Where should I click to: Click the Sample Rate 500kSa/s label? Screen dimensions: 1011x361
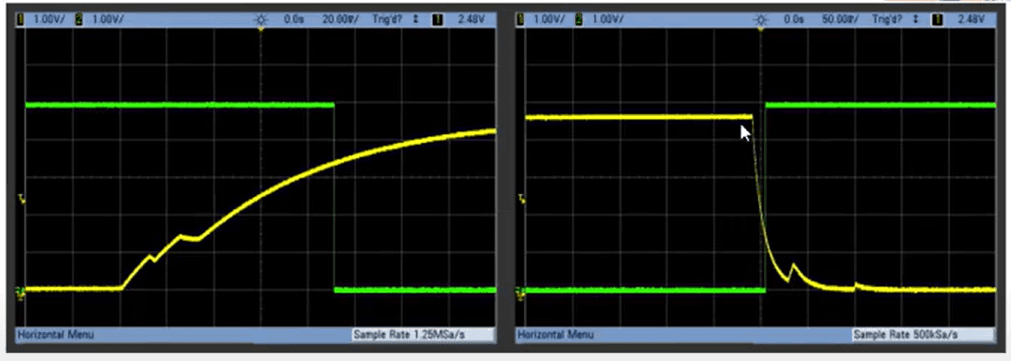(923, 335)
